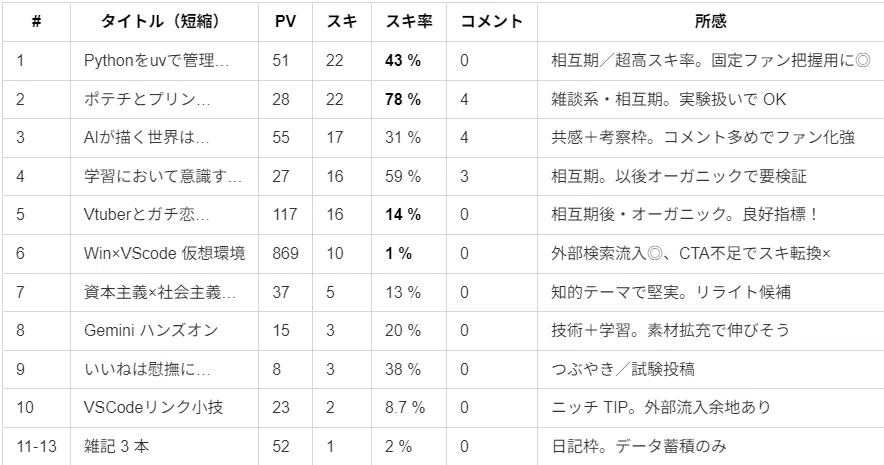Click the スキ率 column header

[409, 21]
